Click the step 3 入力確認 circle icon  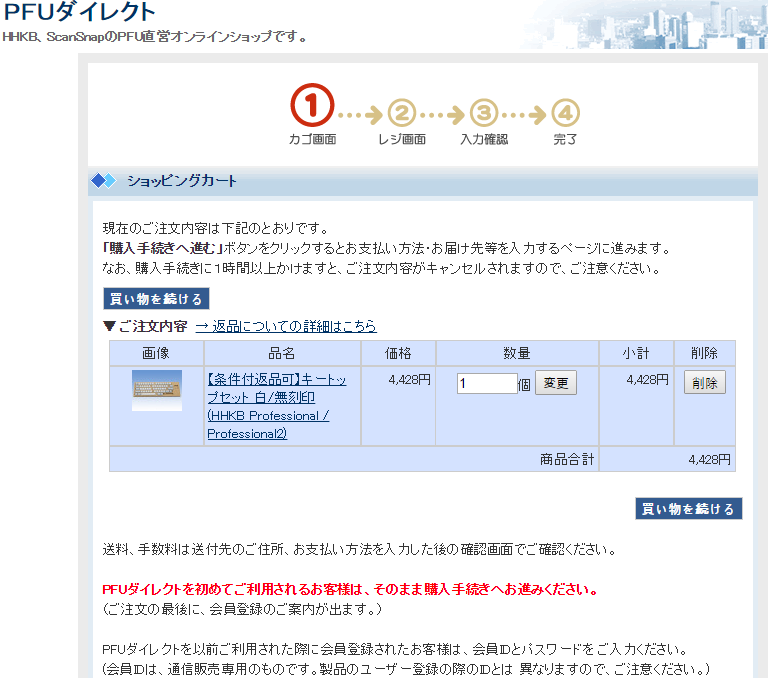click(484, 113)
